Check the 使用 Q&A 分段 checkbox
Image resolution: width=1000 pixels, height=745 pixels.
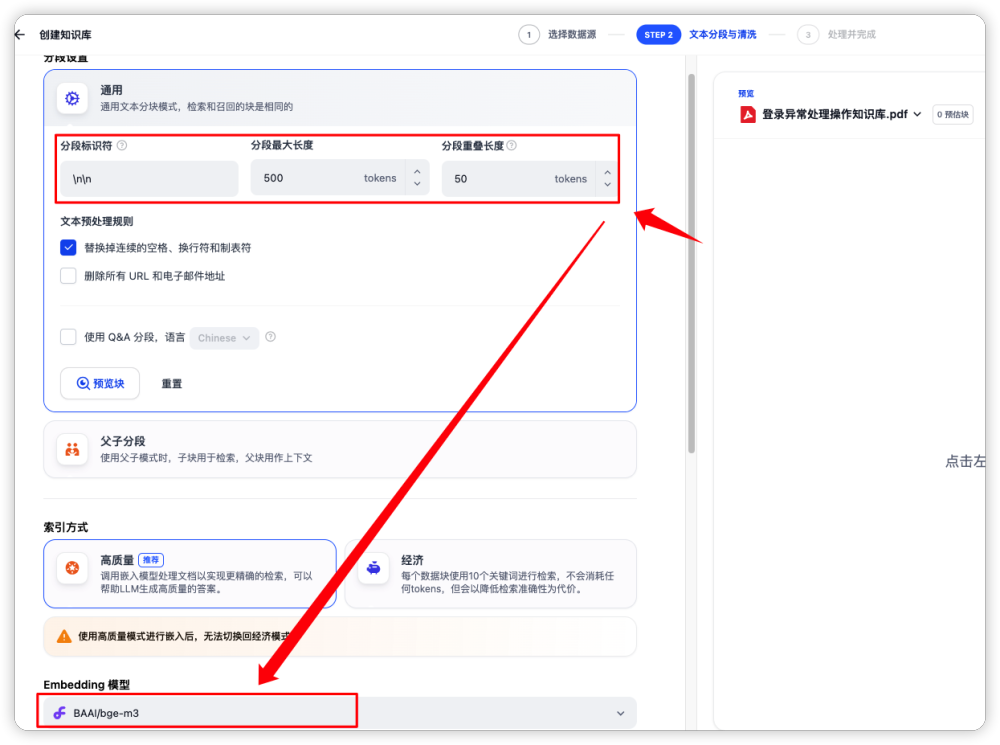point(68,338)
